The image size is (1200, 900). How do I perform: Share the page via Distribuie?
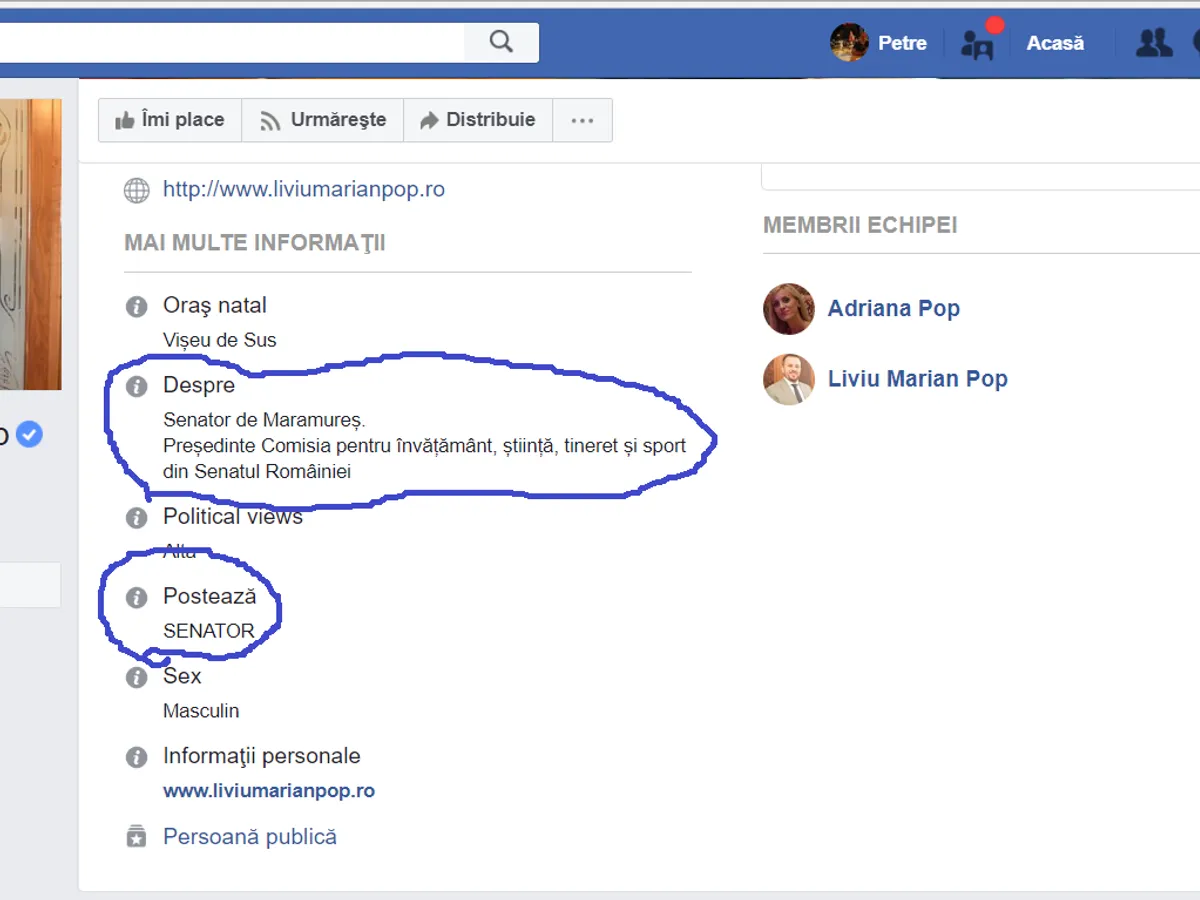point(477,120)
